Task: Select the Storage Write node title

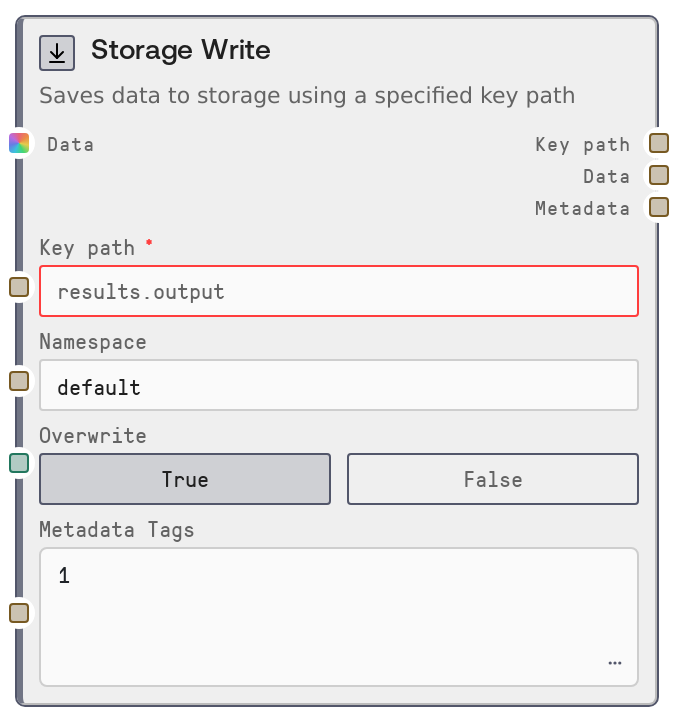Action: [180, 50]
